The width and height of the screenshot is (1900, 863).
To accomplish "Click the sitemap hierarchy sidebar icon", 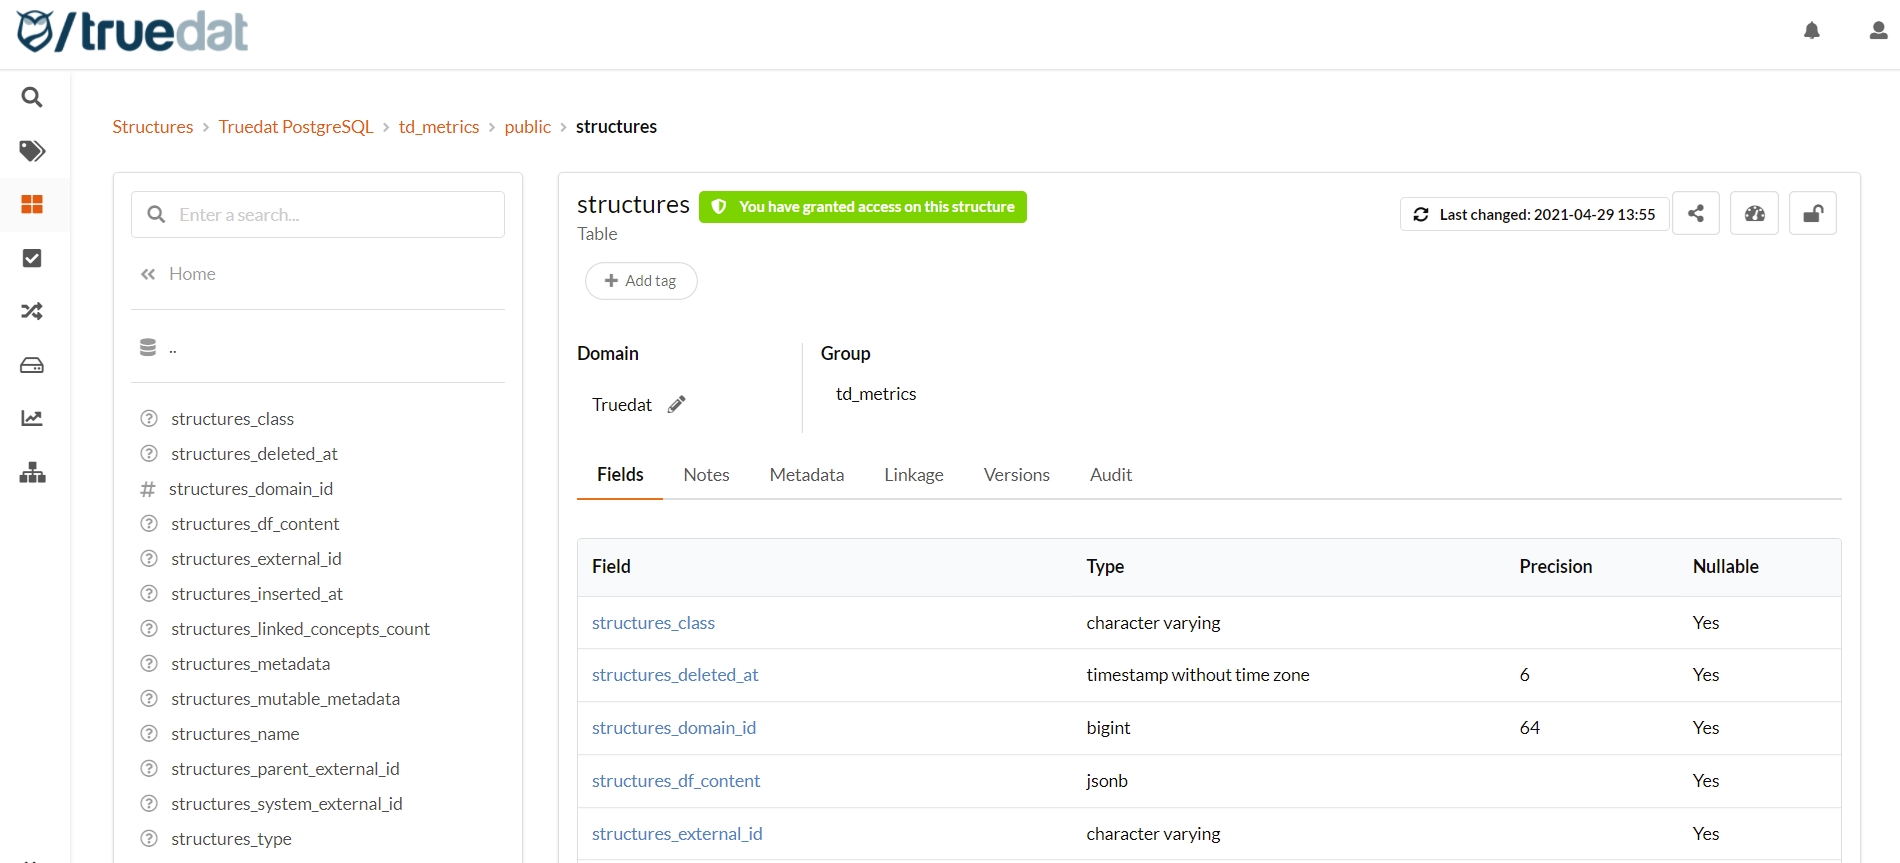I will pos(32,473).
